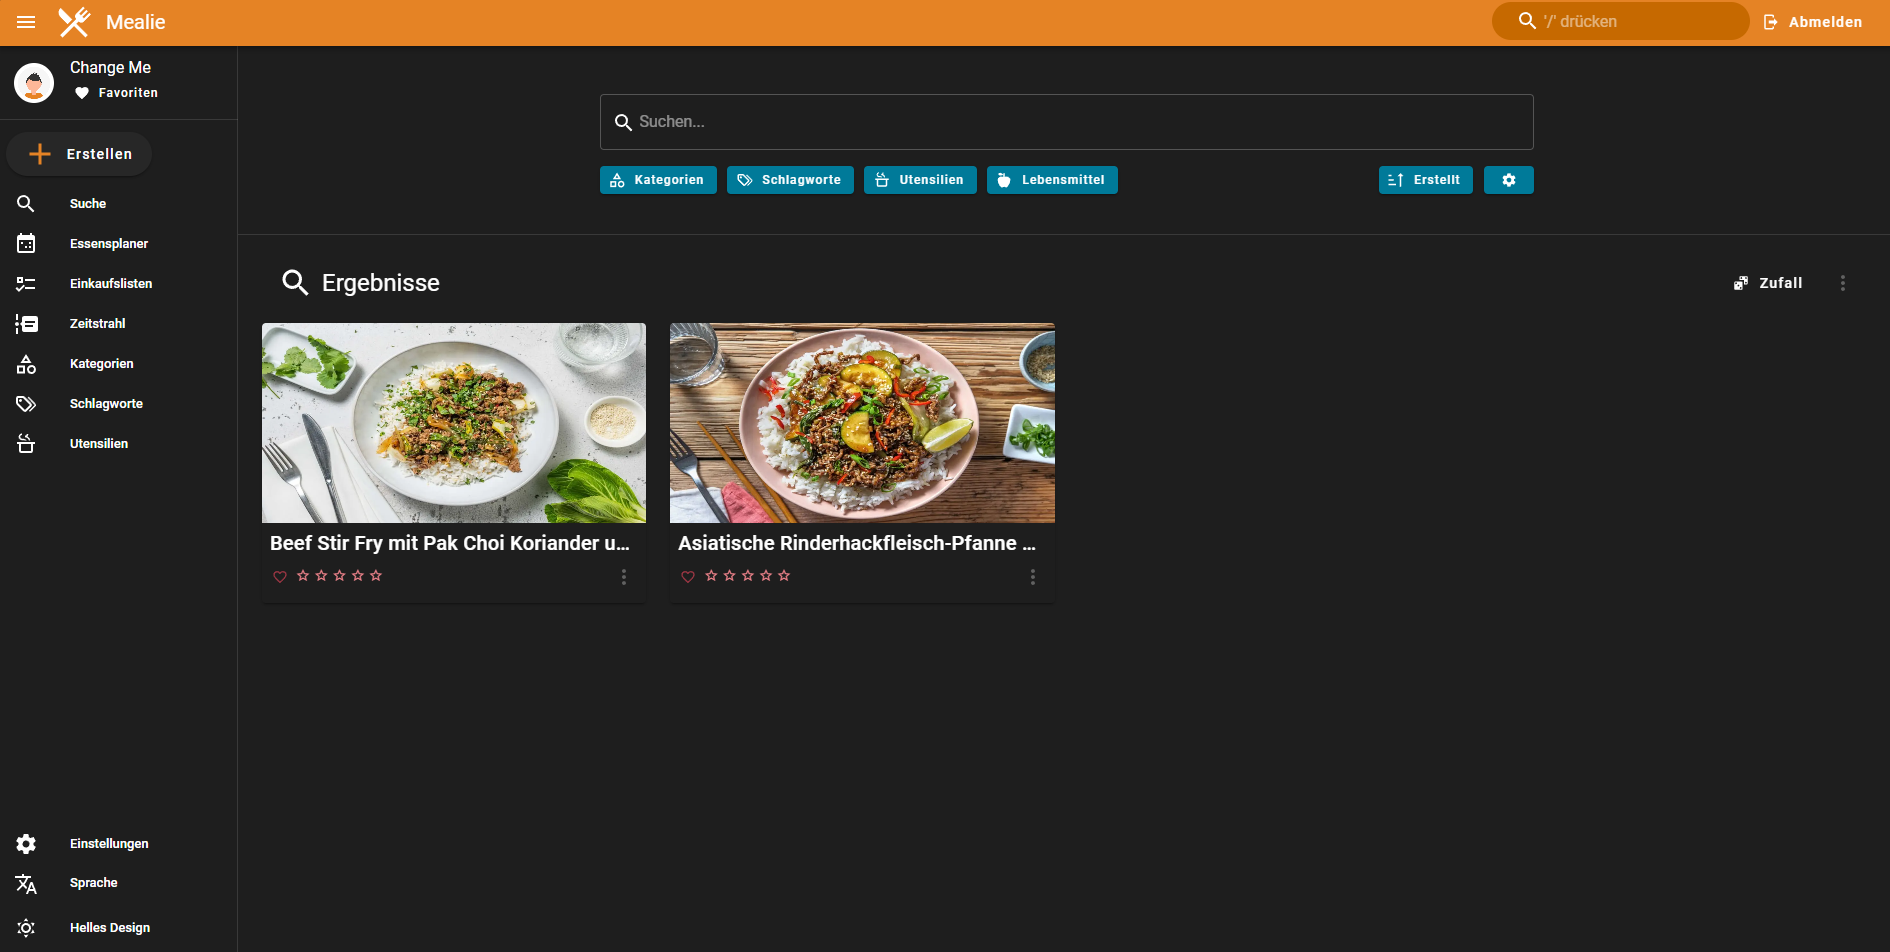1890x952 pixels.
Task: Toggle favorite heart on Beef Stir Fry
Action: (x=280, y=576)
